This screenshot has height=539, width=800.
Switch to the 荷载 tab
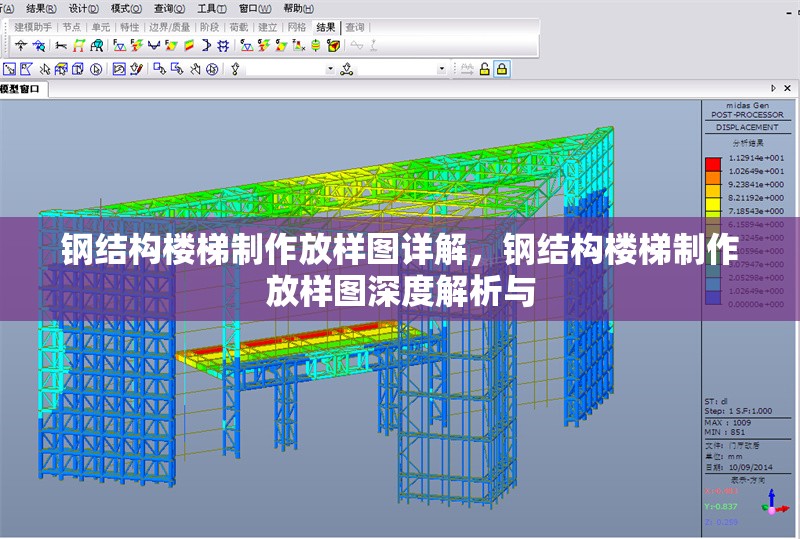[x=238, y=27]
